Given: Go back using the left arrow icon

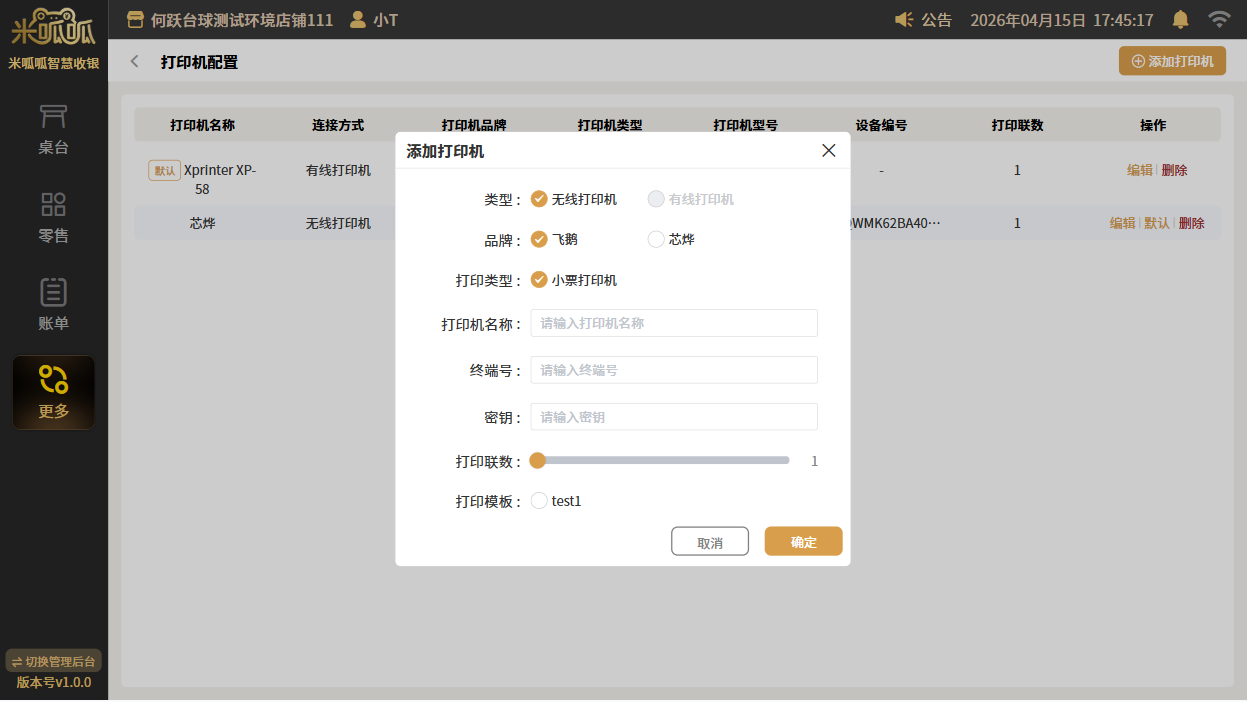Looking at the screenshot, I should tap(135, 62).
